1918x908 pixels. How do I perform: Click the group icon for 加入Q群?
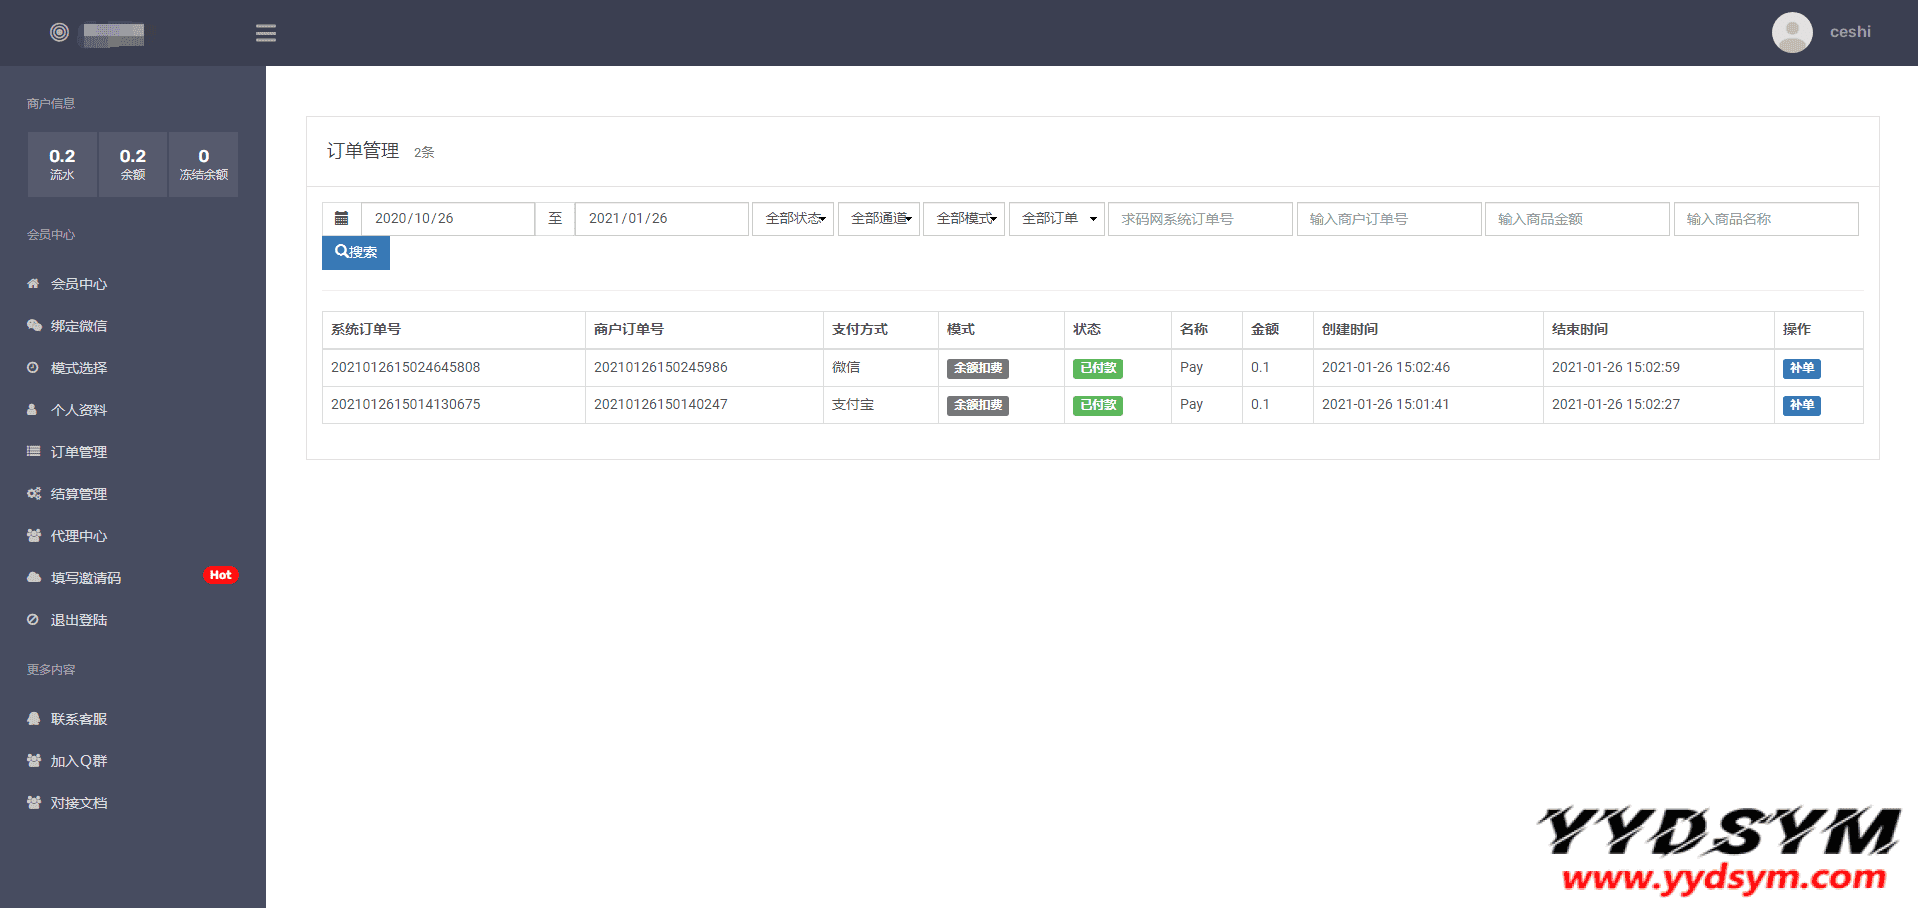[x=33, y=761]
